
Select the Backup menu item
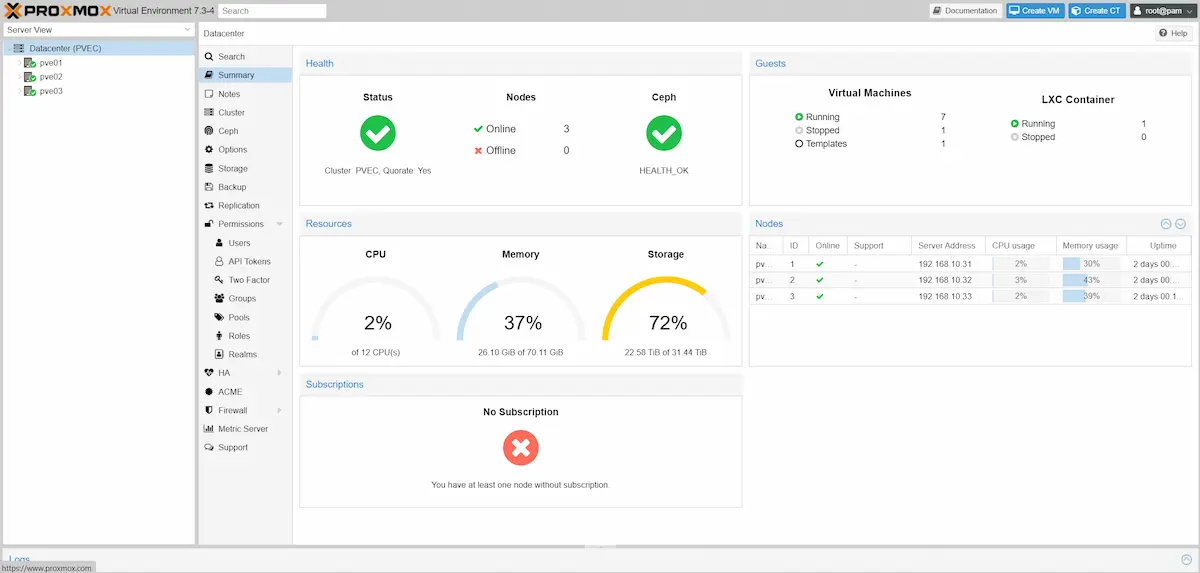pos(245,187)
